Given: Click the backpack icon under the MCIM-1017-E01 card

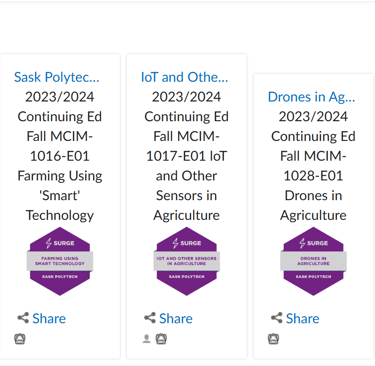Looking at the screenshot, I should click(161, 339).
